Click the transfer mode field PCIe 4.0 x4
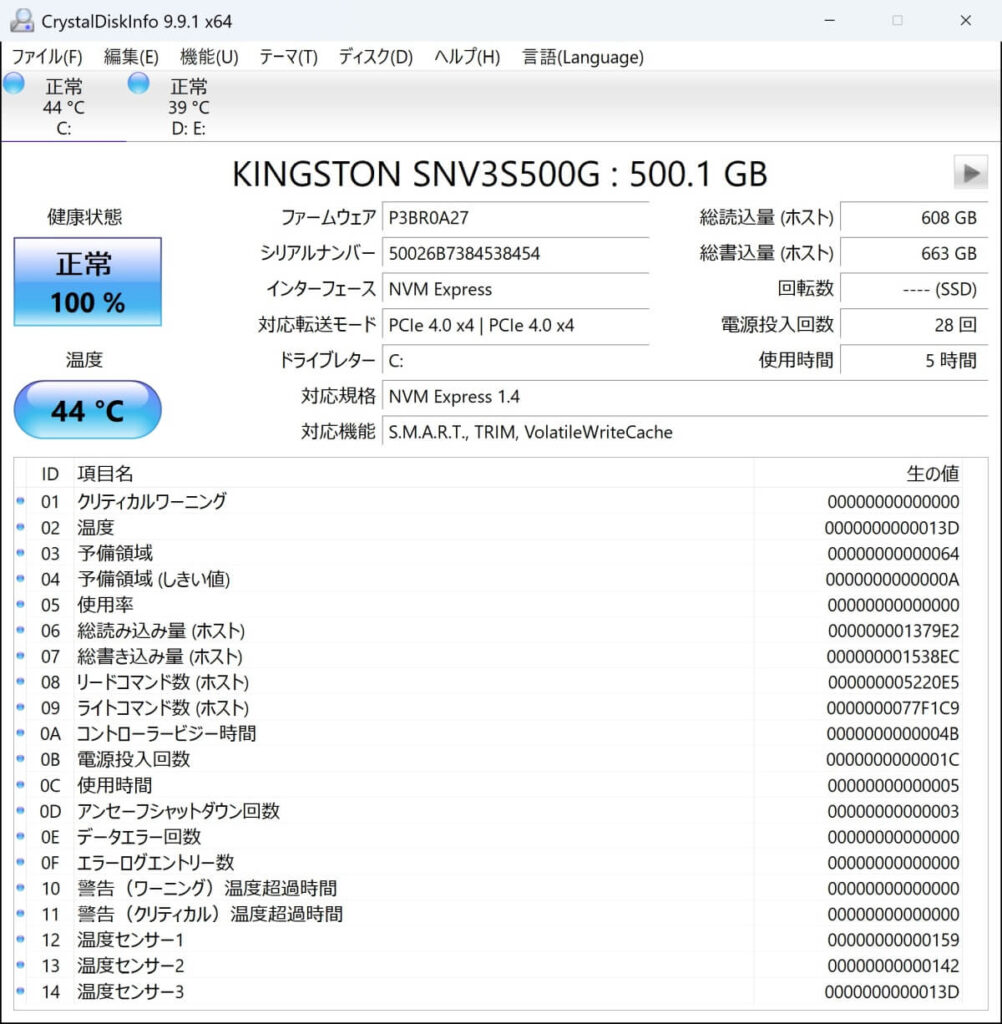 coord(515,325)
